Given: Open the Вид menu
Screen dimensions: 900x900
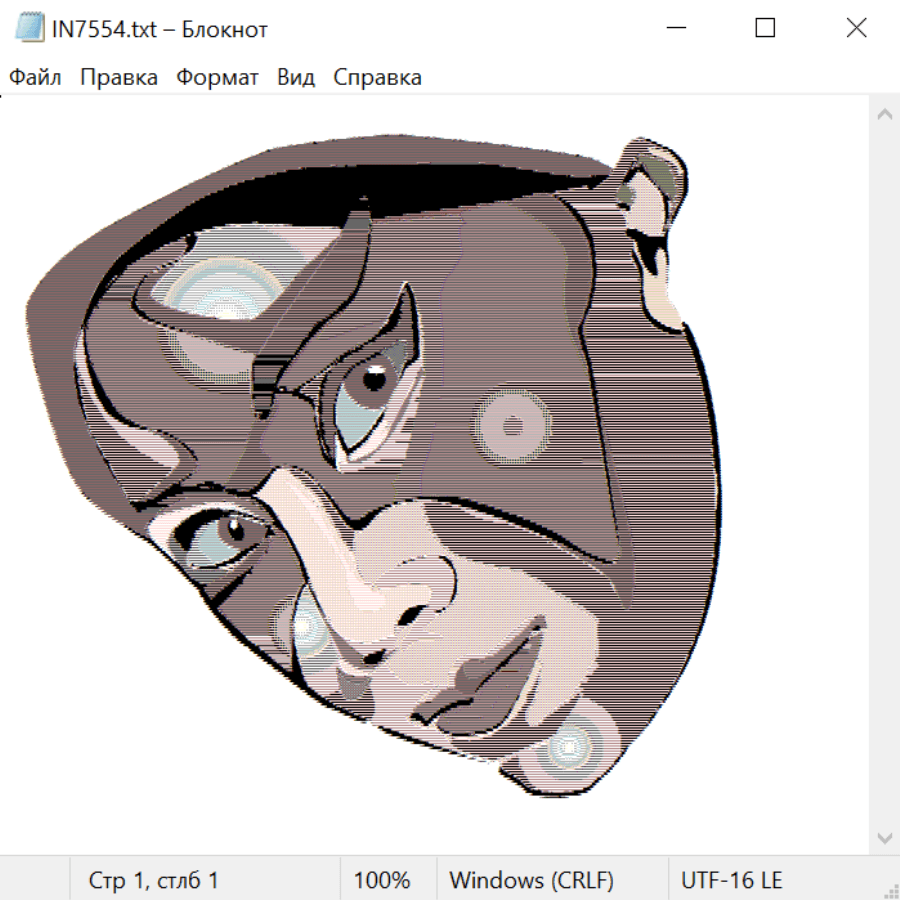Looking at the screenshot, I should (x=295, y=78).
